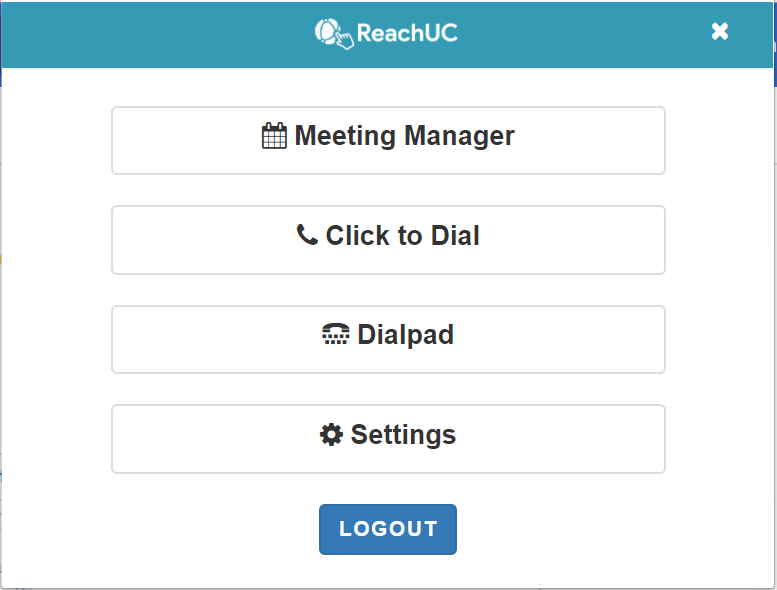
Task: Click the empty white area below LOGOUT
Action: point(388,571)
